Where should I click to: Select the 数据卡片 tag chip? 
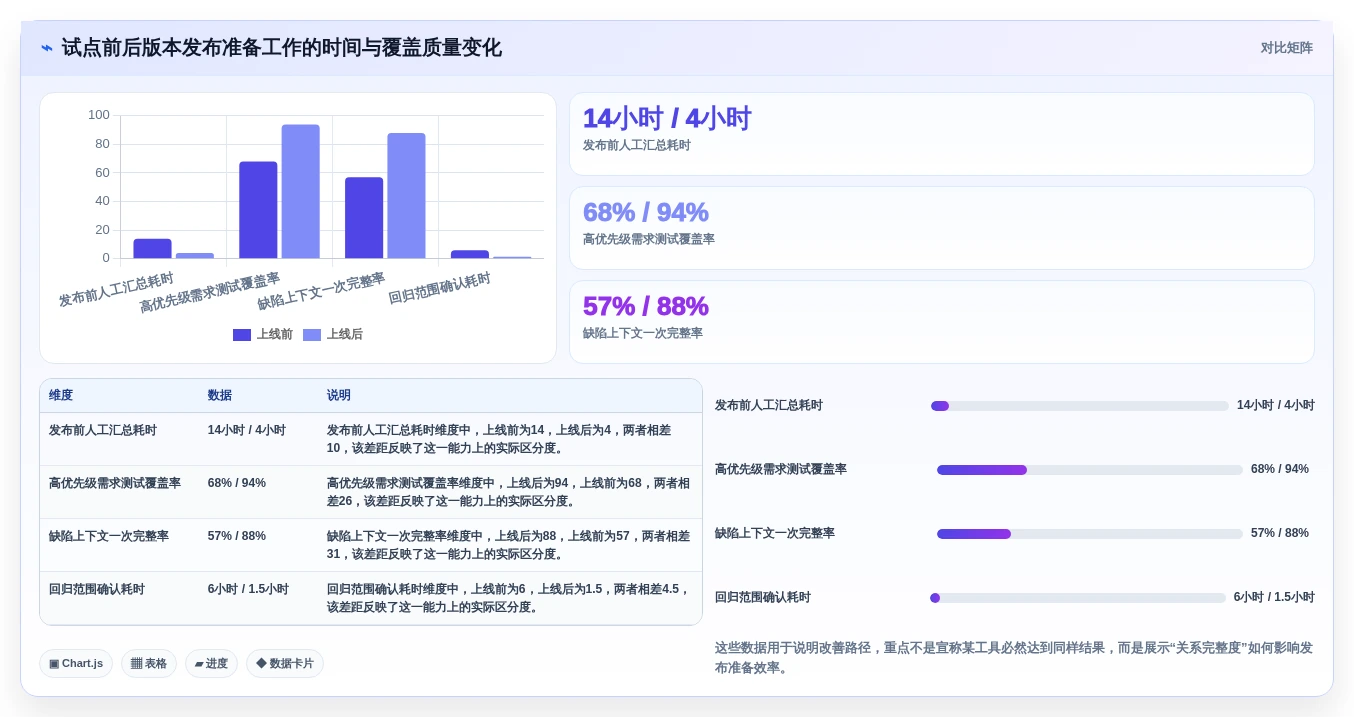click(285, 664)
